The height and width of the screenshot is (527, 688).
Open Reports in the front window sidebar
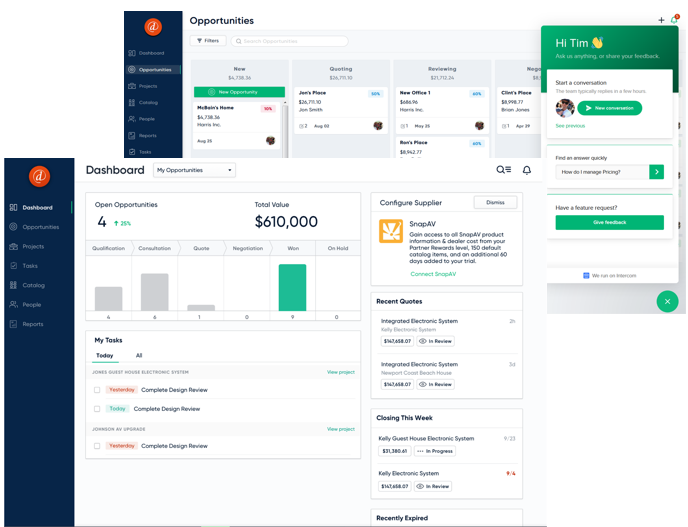coord(26,324)
